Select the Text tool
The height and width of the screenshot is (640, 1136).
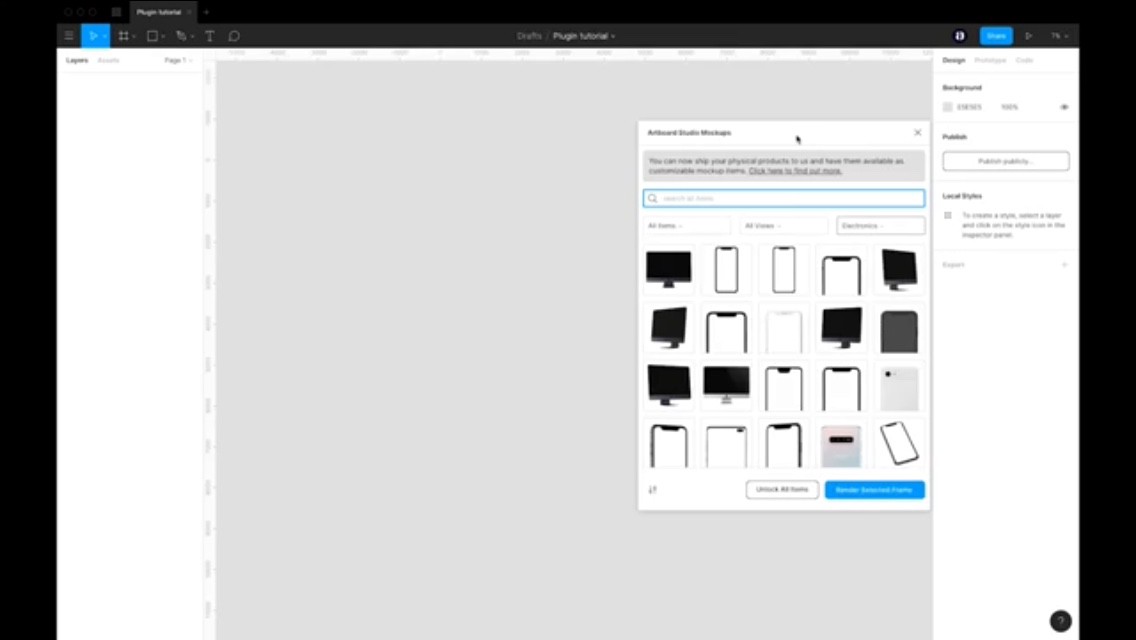click(209, 35)
